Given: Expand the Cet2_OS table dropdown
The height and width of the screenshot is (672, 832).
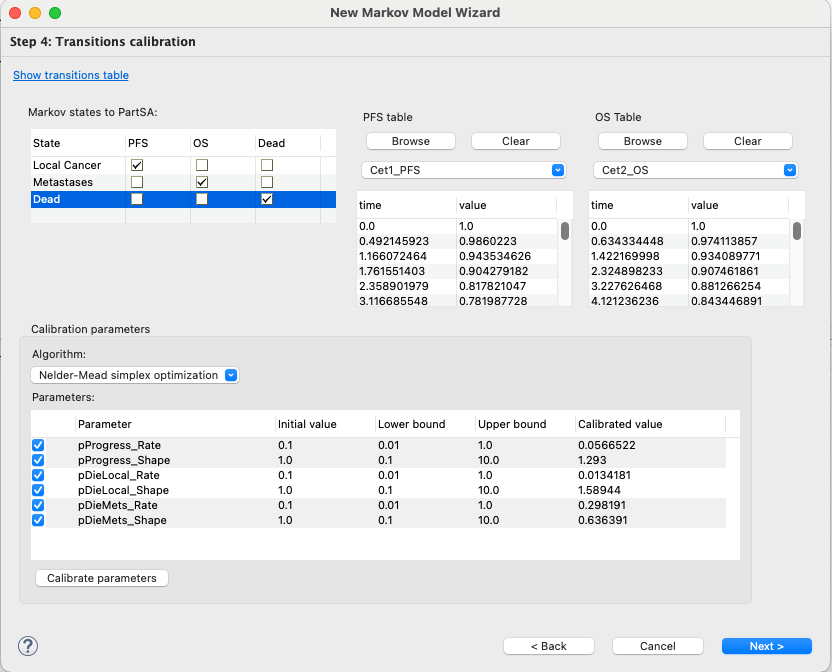Looking at the screenshot, I should pos(694,170).
